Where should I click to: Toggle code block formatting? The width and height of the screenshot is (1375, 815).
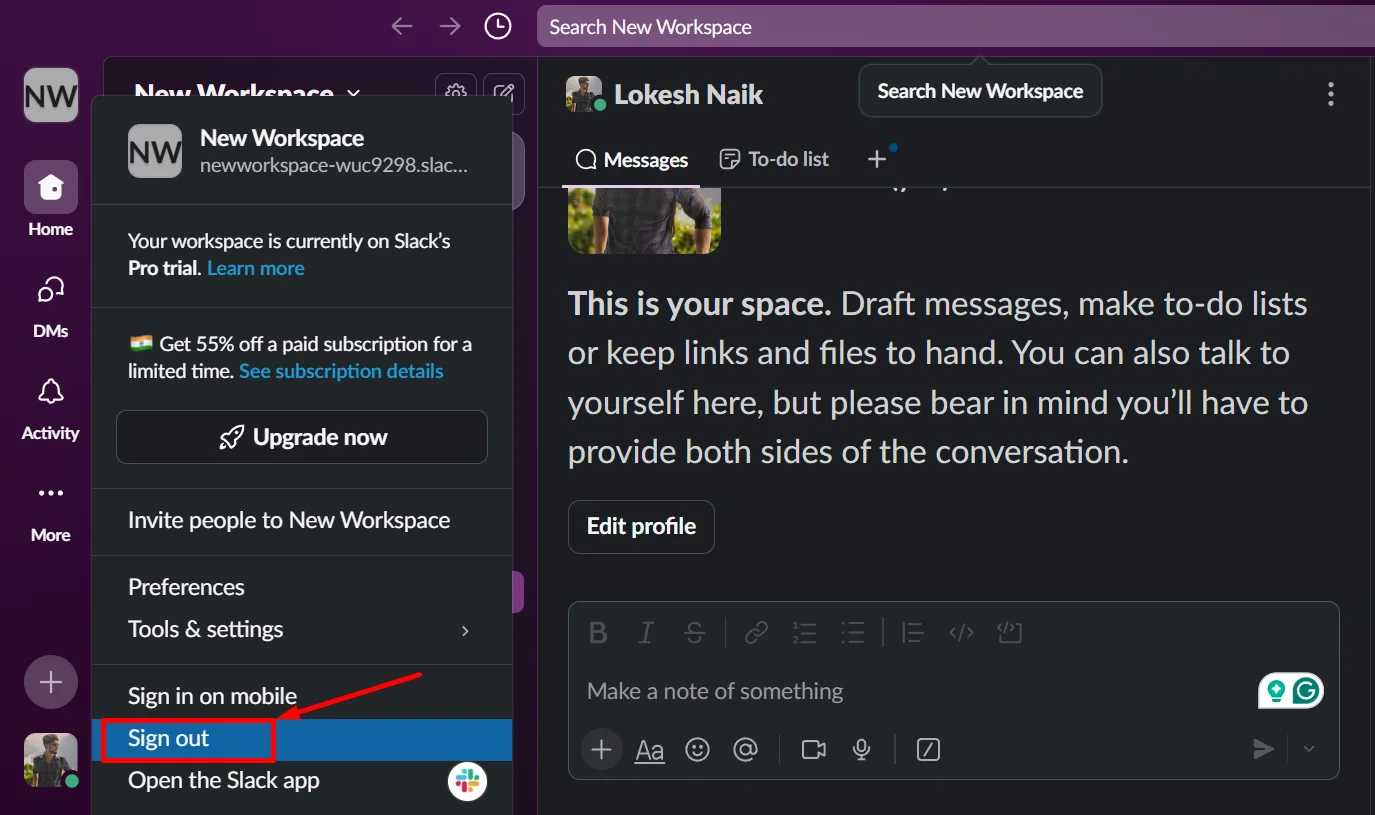coord(1009,633)
